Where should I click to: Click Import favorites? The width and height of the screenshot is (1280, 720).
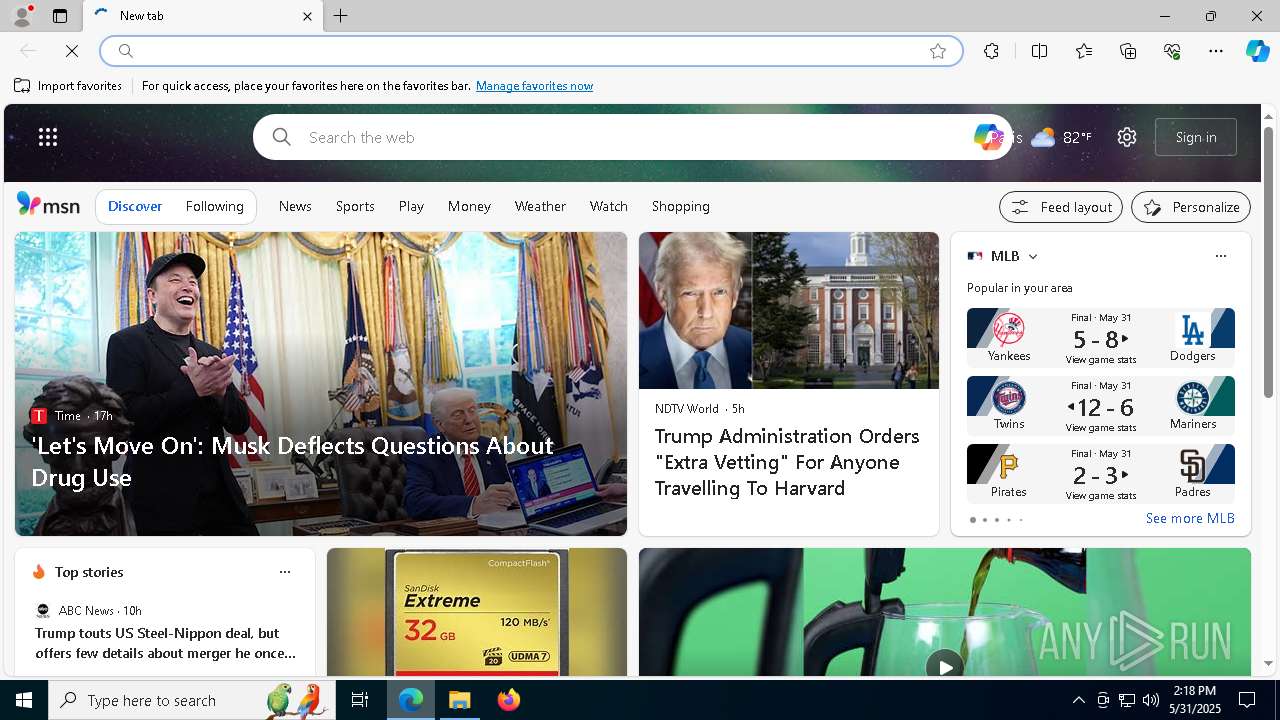[x=68, y=86]
